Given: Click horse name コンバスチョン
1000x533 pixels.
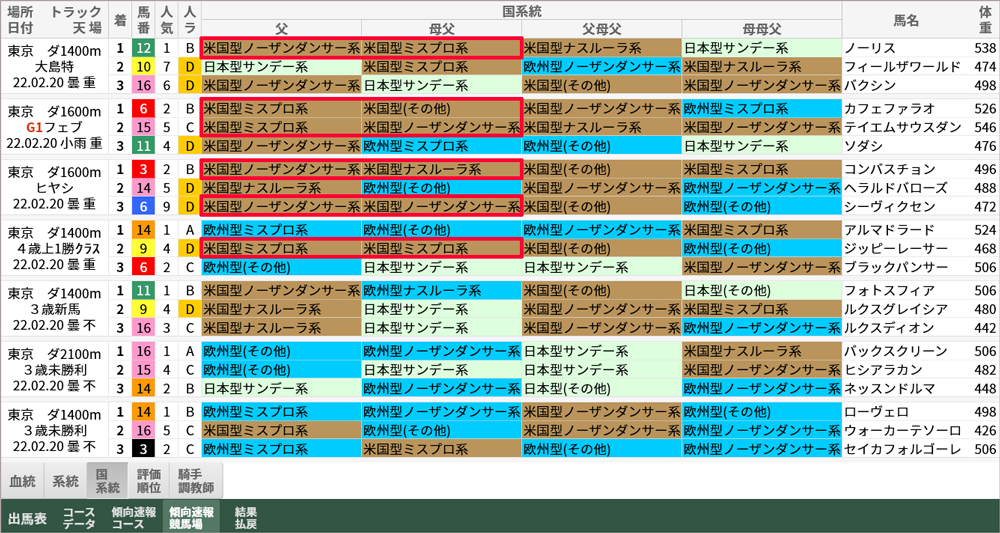Looking at the screenshot, I should (888, 169).
